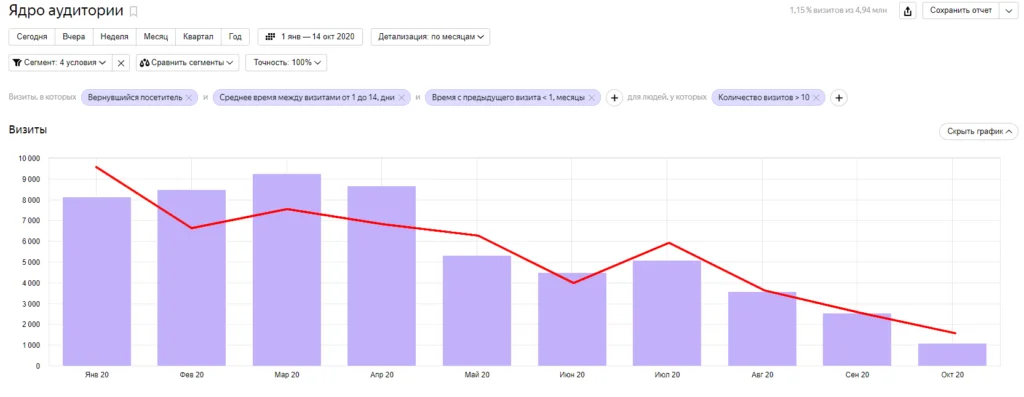Click the 1,15 % визитов из 4,94 млн text
This screenshot has height=397, width=1024.
(x=840, y=10)
